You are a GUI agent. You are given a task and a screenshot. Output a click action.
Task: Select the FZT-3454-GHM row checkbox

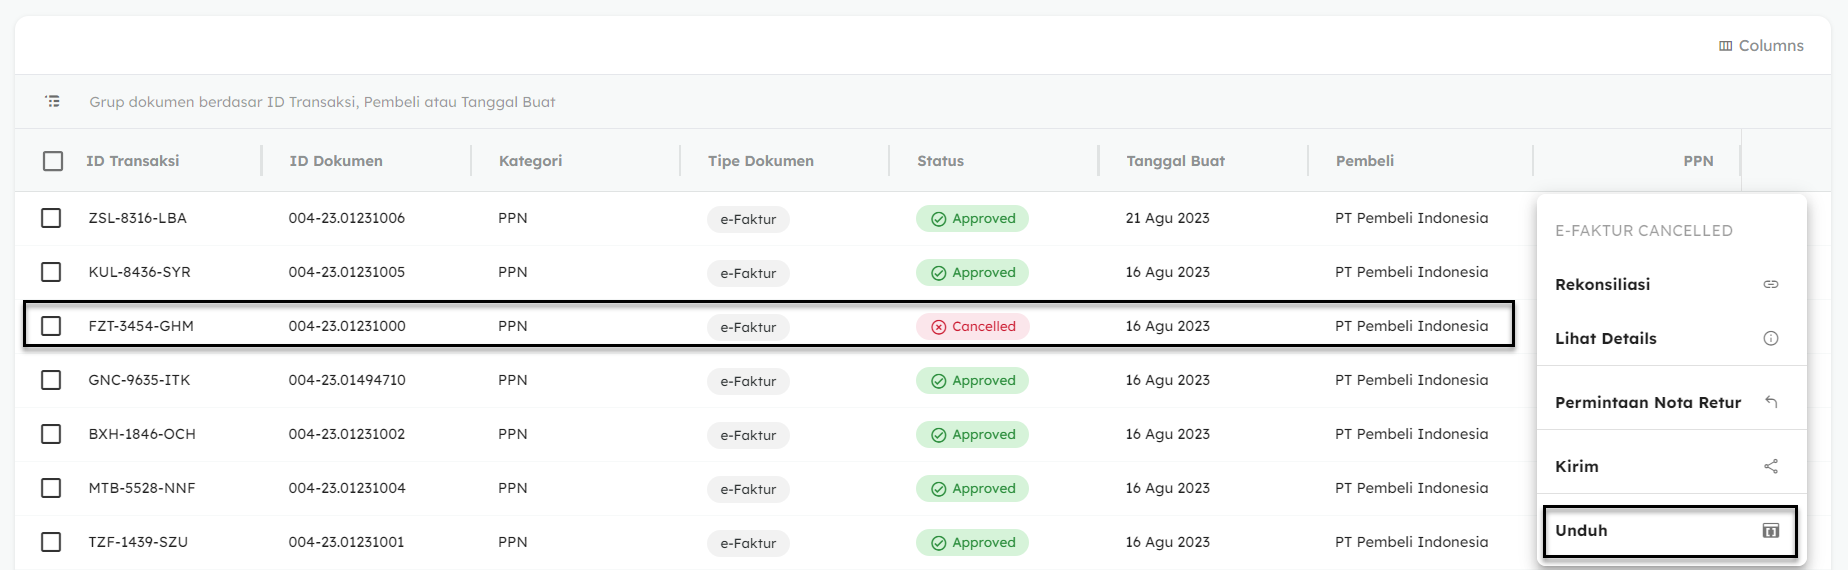(51, 326)
